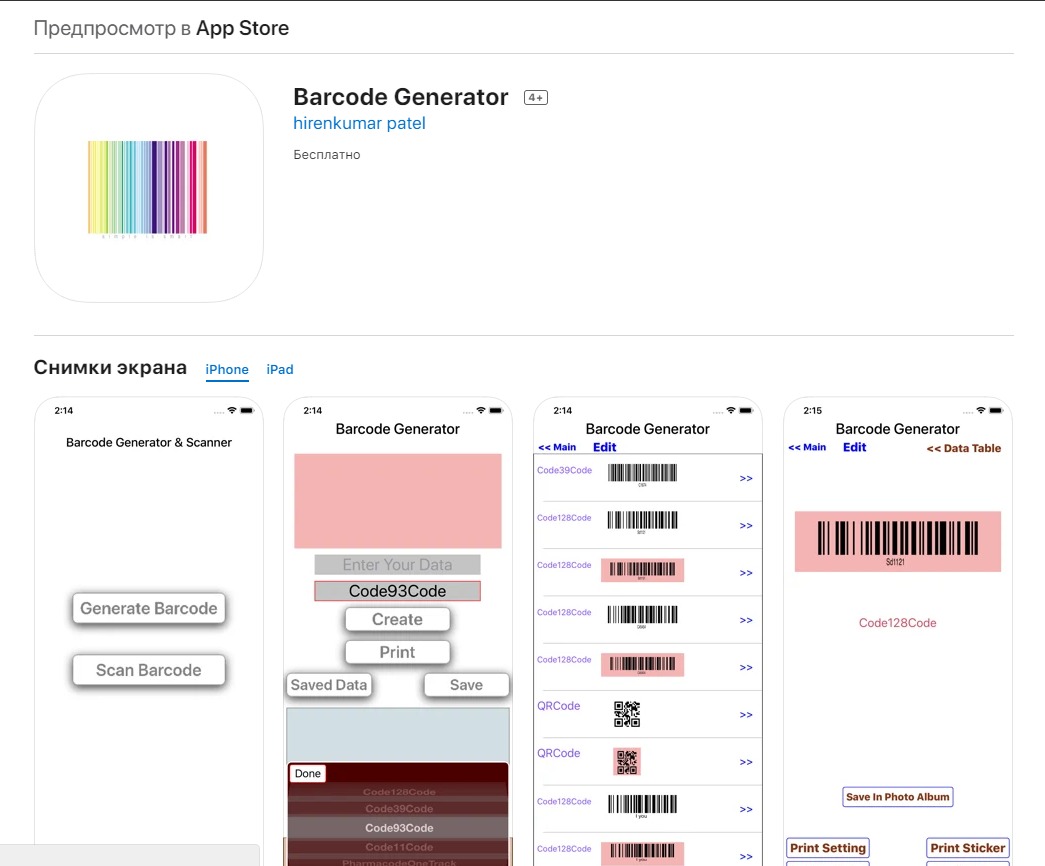
Task: Click the Wi-Fi icon in the 2:15 screenshot
Action: click(x=980, y=410)
